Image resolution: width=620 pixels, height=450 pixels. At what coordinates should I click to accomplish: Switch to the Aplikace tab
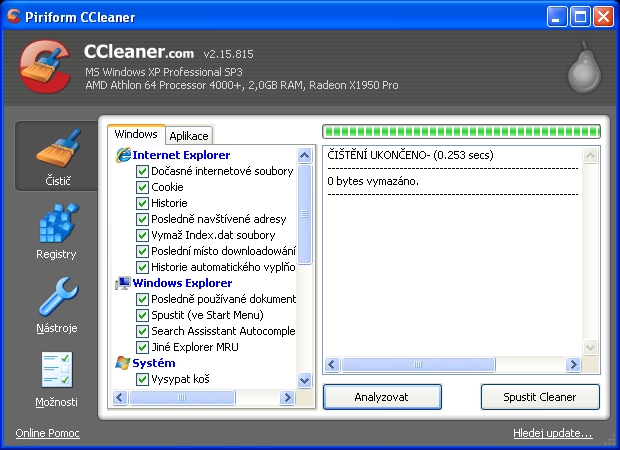click(x=189, y=135)
